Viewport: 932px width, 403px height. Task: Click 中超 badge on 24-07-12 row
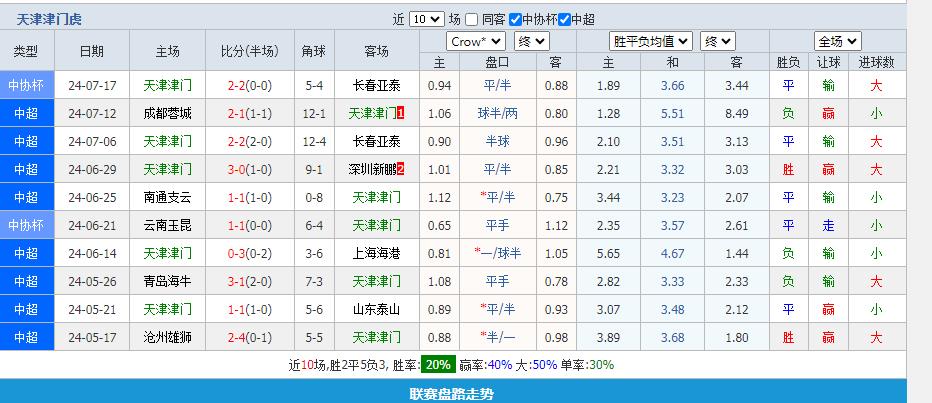click(26, 113)
